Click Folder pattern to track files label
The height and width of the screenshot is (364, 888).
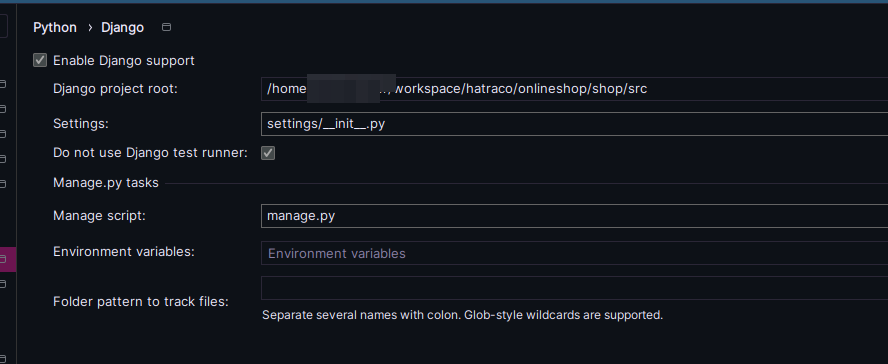(x=140, y=302)
